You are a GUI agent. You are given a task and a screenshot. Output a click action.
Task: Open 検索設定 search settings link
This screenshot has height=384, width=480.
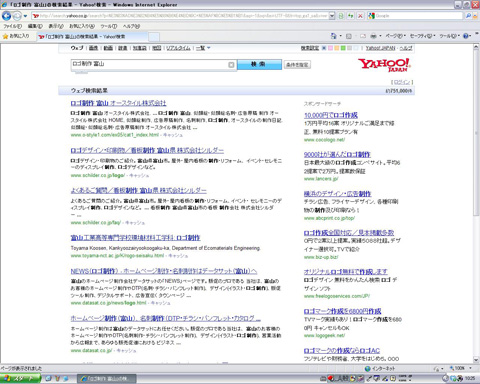(x=310, y=48)
